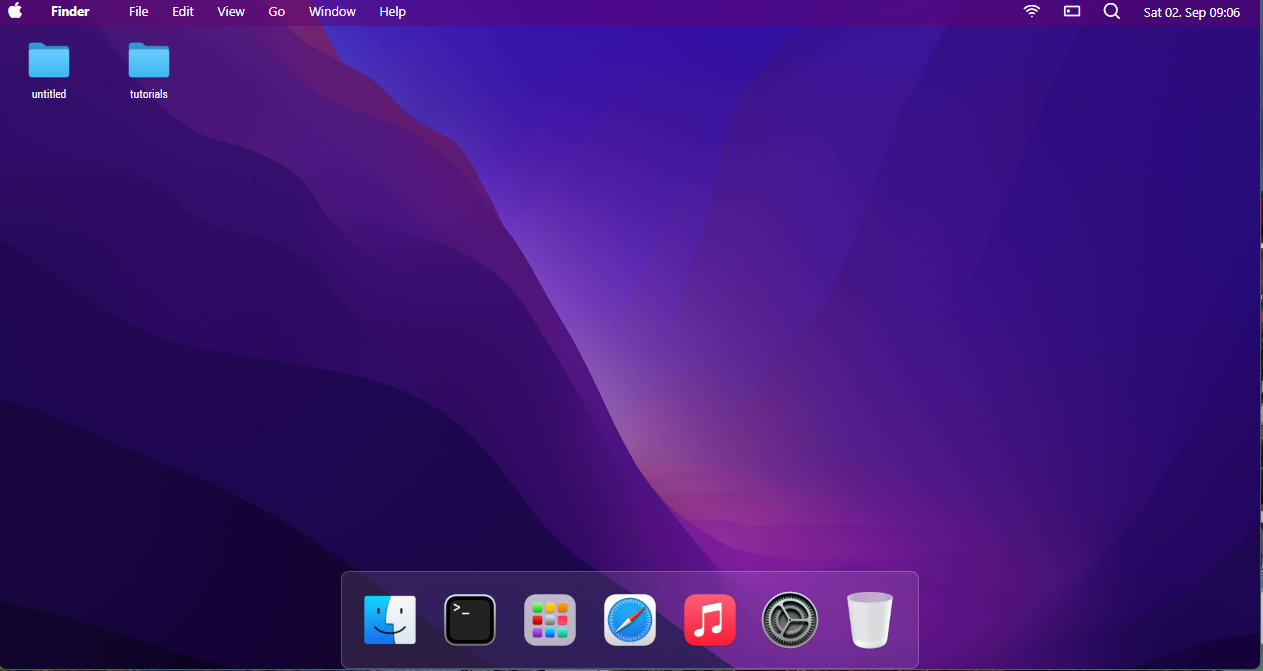Select the untitled folder icon
This screenshot has width=1263, height=671.
pos(49,60)
